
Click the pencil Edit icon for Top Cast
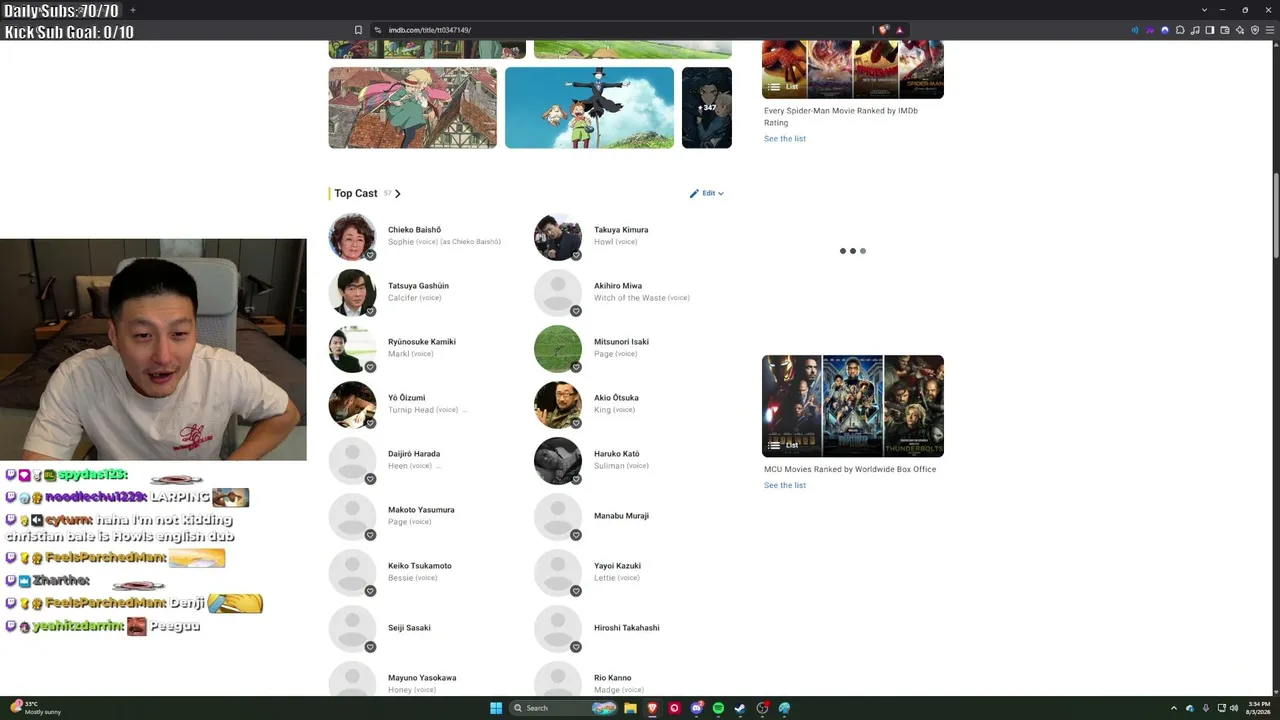coord(694,193)
